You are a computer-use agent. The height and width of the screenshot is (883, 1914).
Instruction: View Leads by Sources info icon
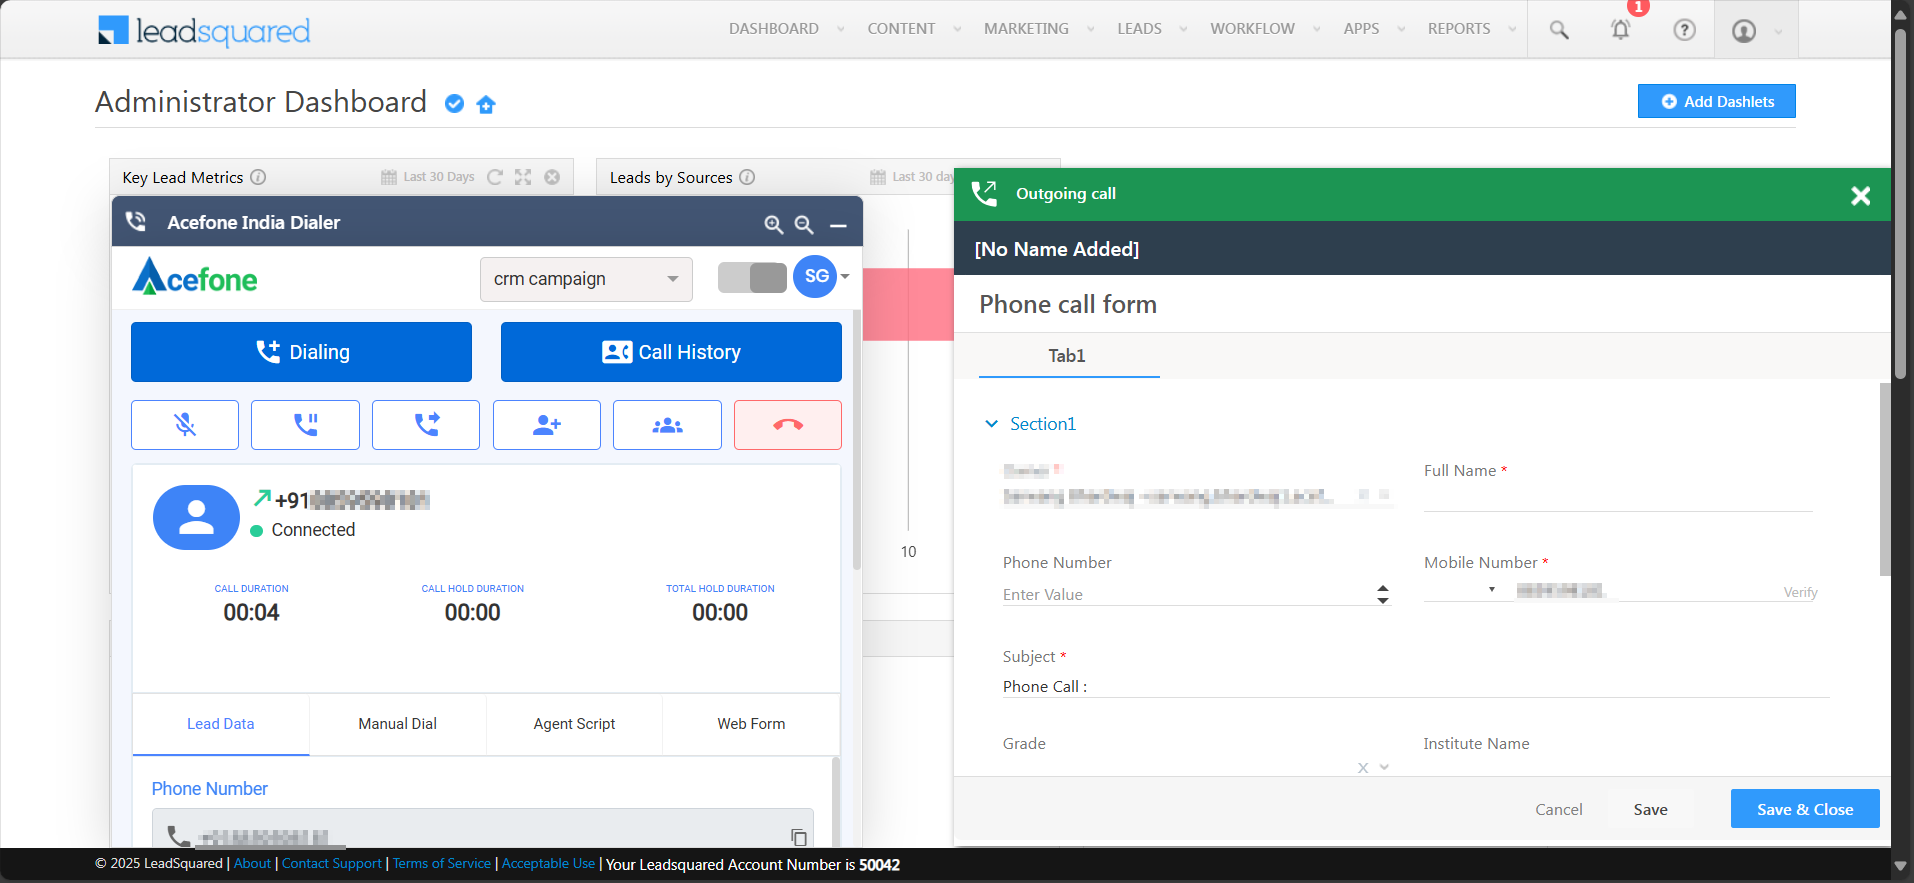point(747,177)
